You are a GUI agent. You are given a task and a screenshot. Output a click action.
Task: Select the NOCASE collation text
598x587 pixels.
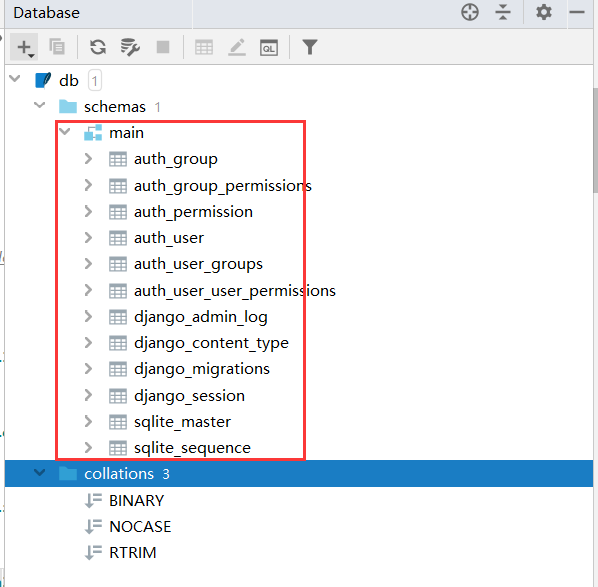click(140, 527)
